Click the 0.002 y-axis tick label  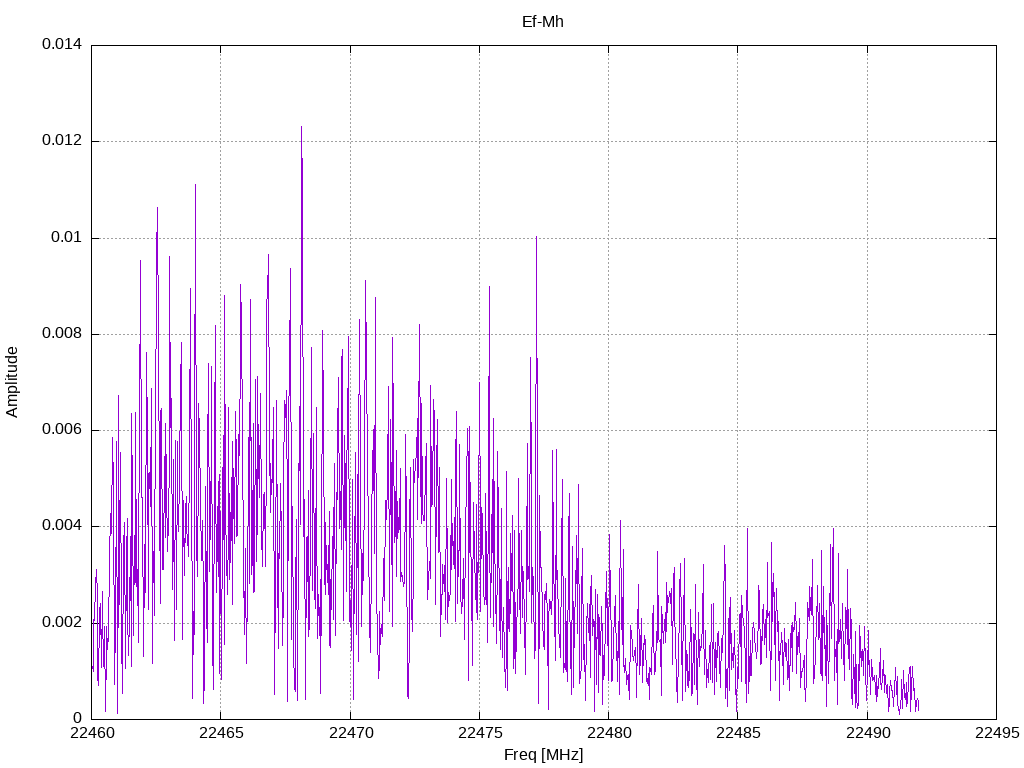pos(61,622)
